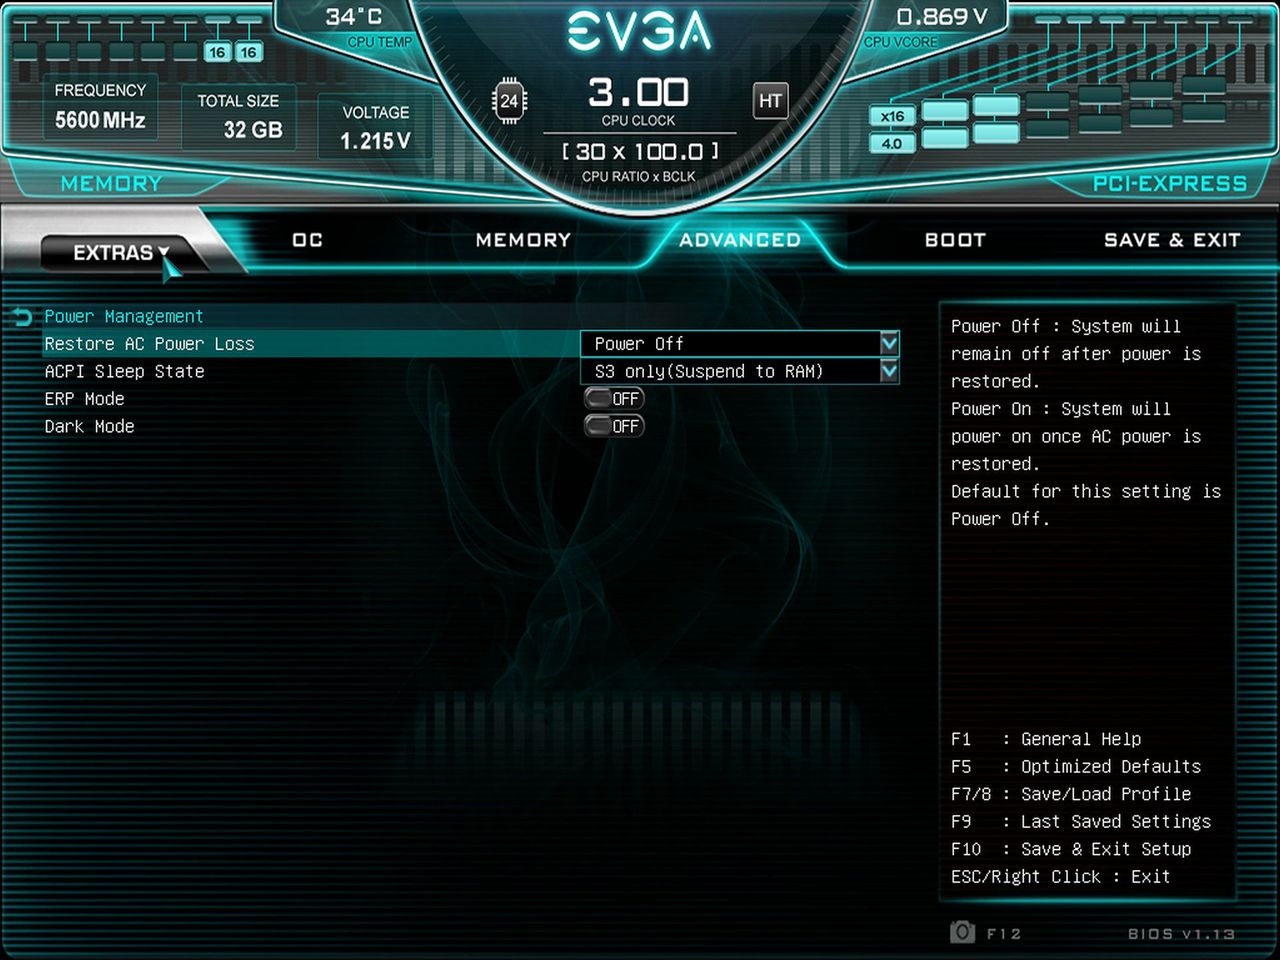Select the Restore AC Power Loss row
The width and height of the screenshot is (1280, 960).
click(x=471, y=343)
